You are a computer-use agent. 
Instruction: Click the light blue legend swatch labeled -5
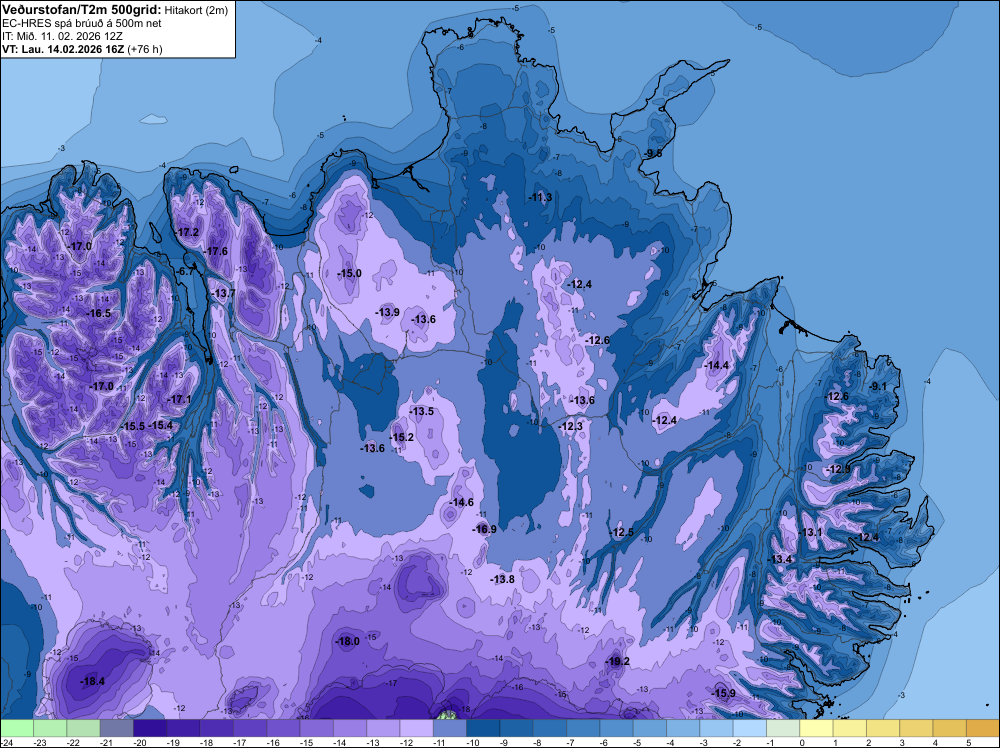649,728
